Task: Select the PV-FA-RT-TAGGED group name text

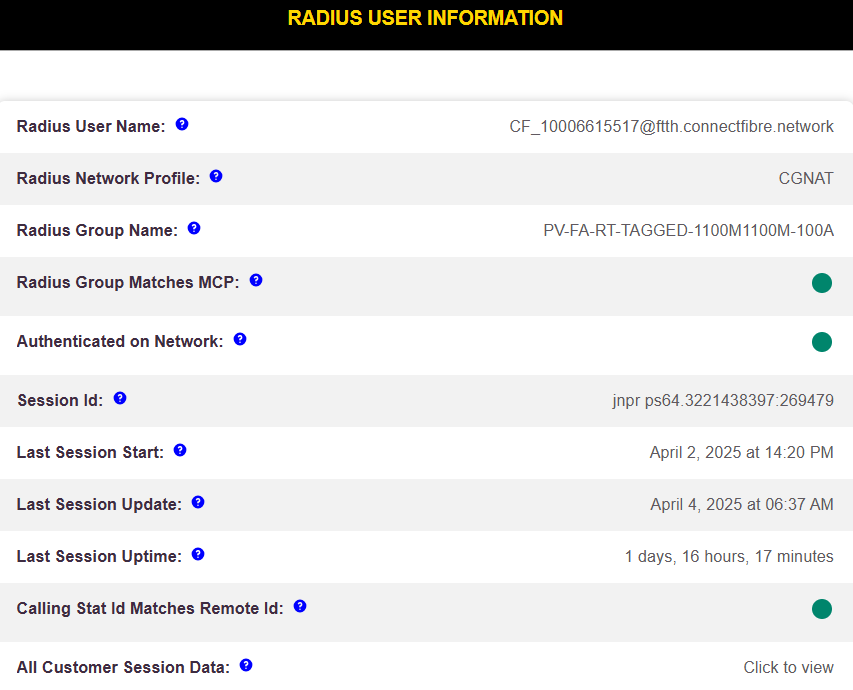Action: point(687,230)
